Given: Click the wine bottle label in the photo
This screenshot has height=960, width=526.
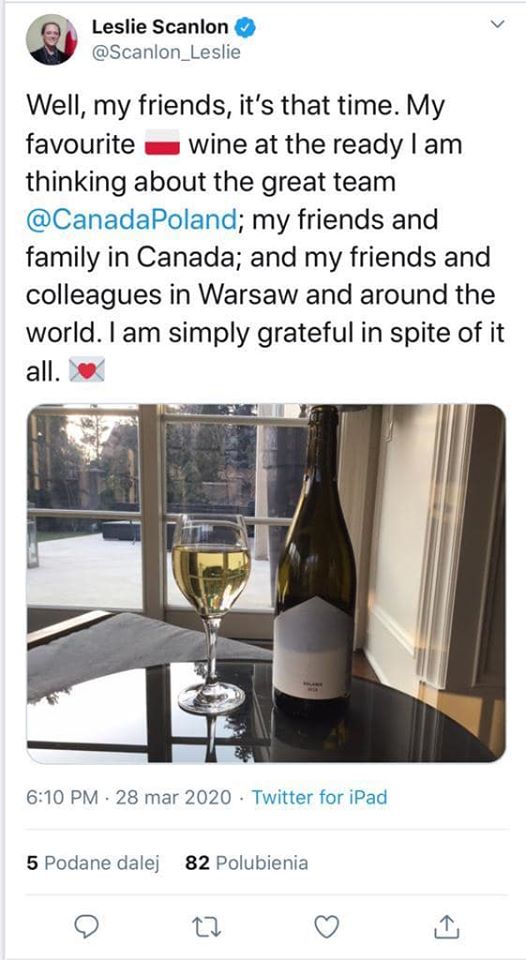Looking at the screenshot, I should pyautogui.click(x=314, y=647).
